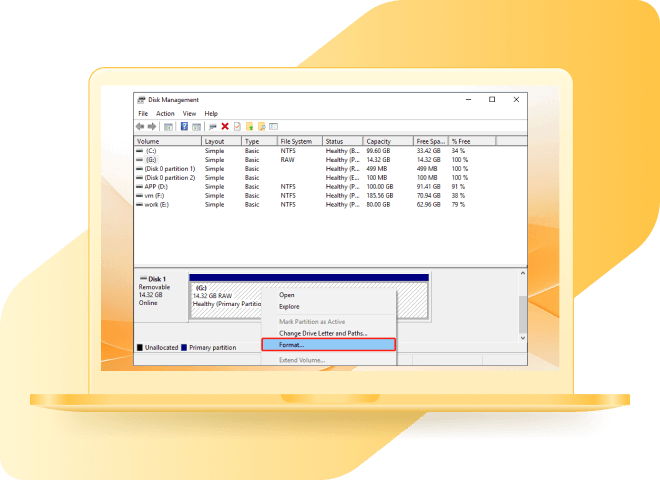Select the vm (F:) volume row
Screen dimensions: 660x480
point(330,195)
